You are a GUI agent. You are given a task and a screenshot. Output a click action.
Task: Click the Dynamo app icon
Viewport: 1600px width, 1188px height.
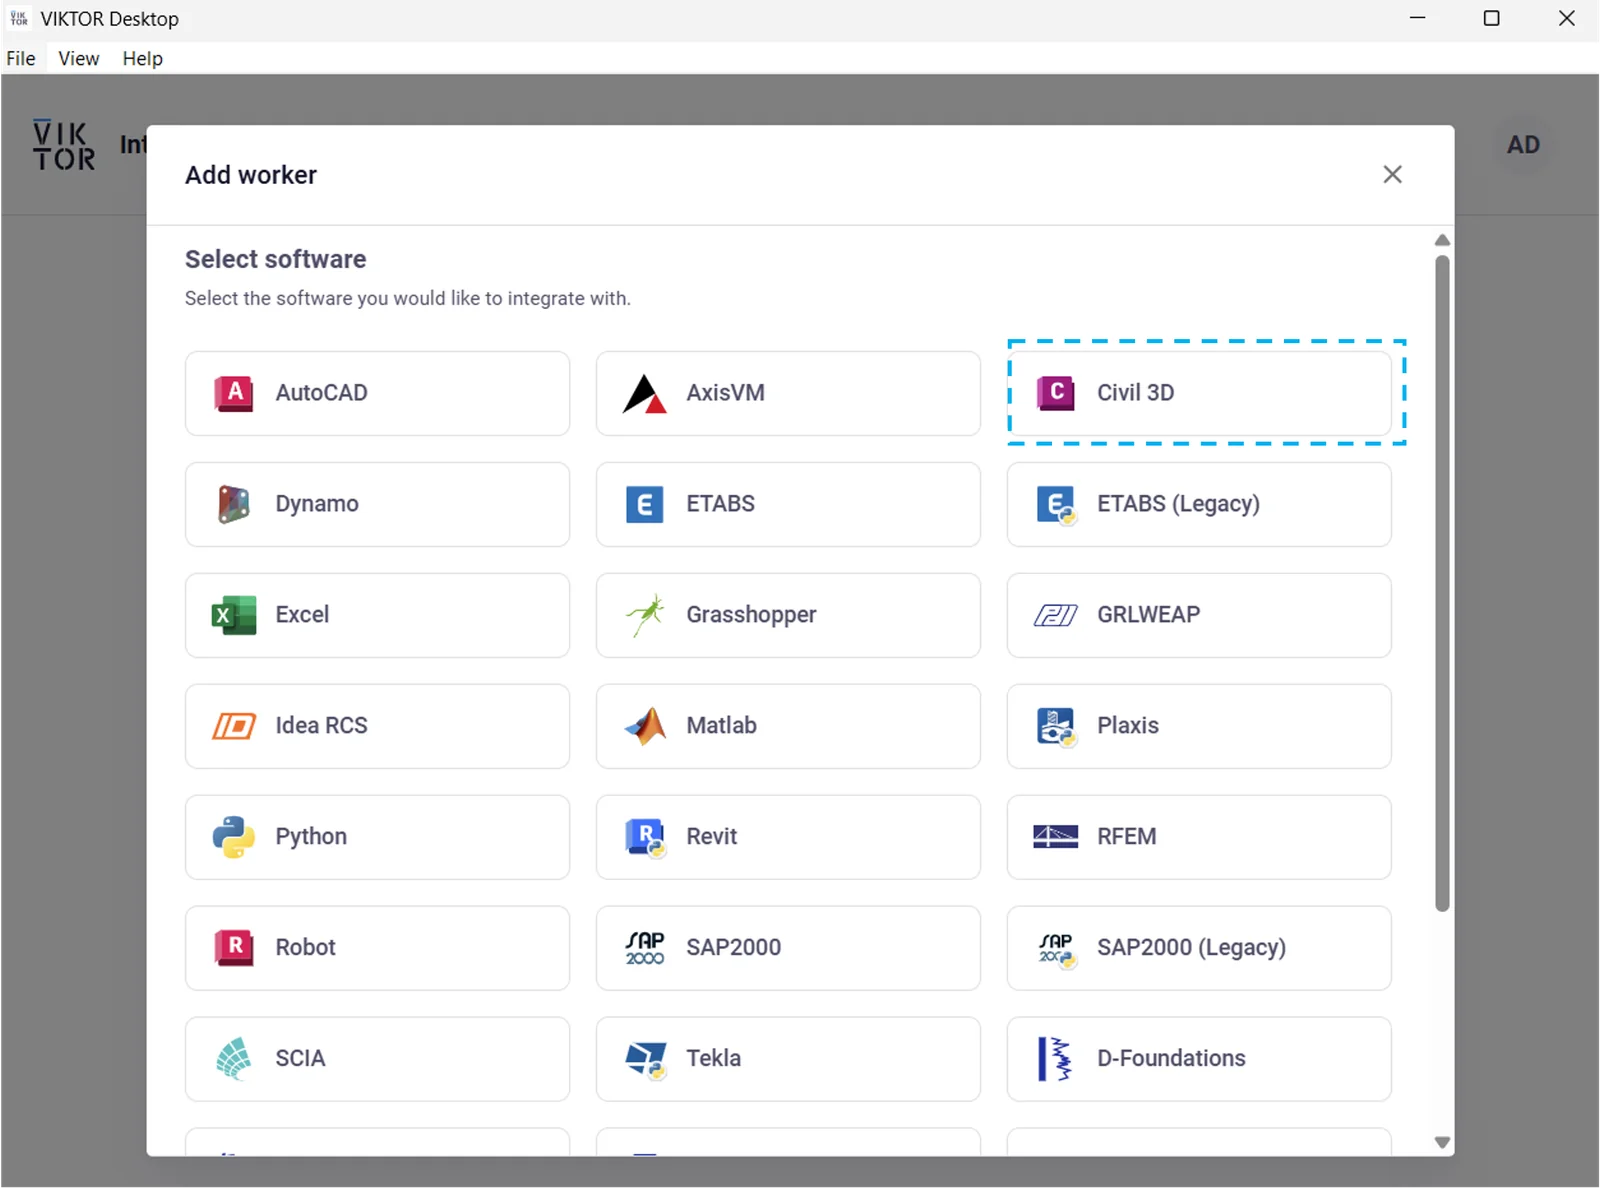point(234,504)
